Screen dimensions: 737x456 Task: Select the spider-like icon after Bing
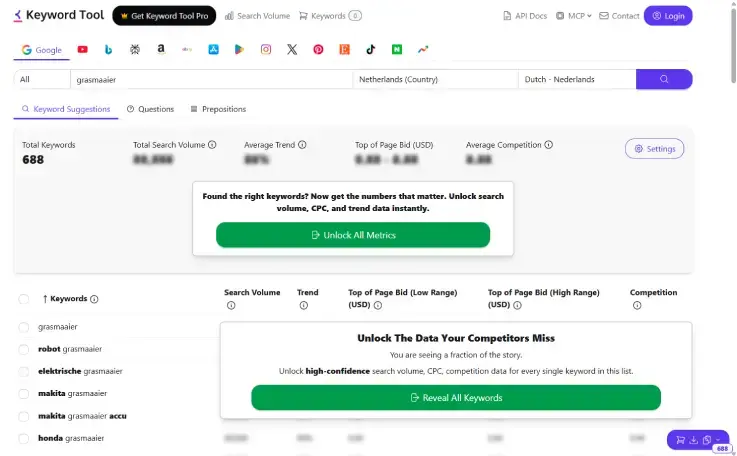[135, 49]
